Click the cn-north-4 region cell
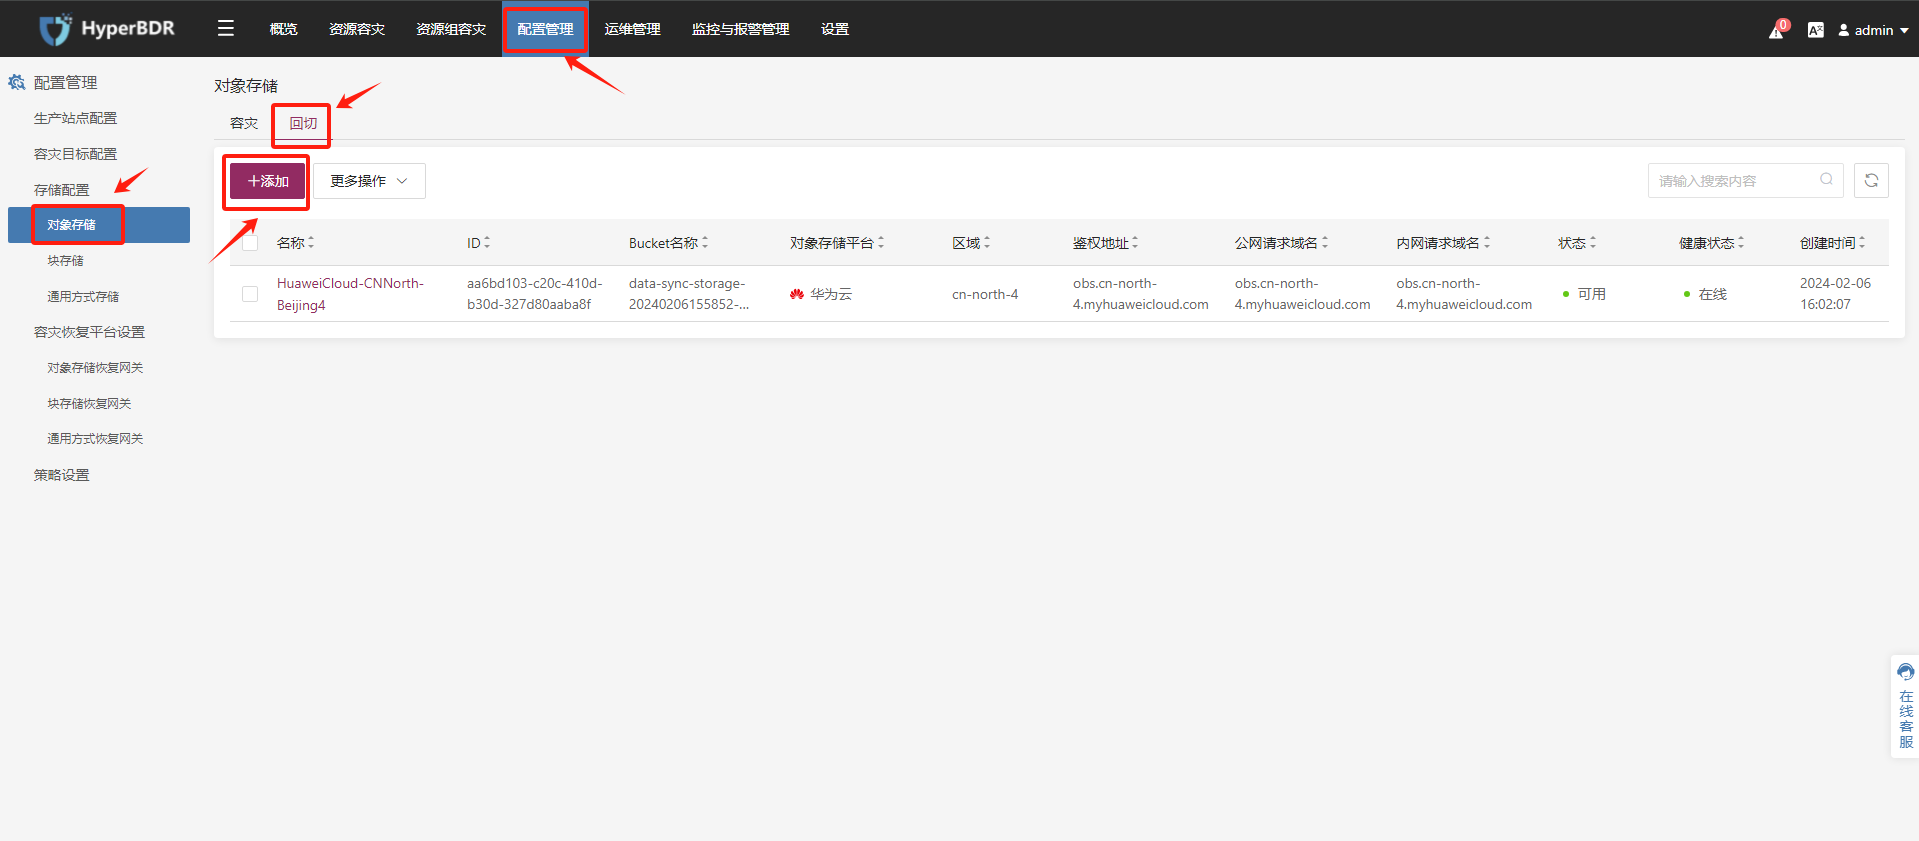This screenshot has height=841, width=1919. click(985, 294)
